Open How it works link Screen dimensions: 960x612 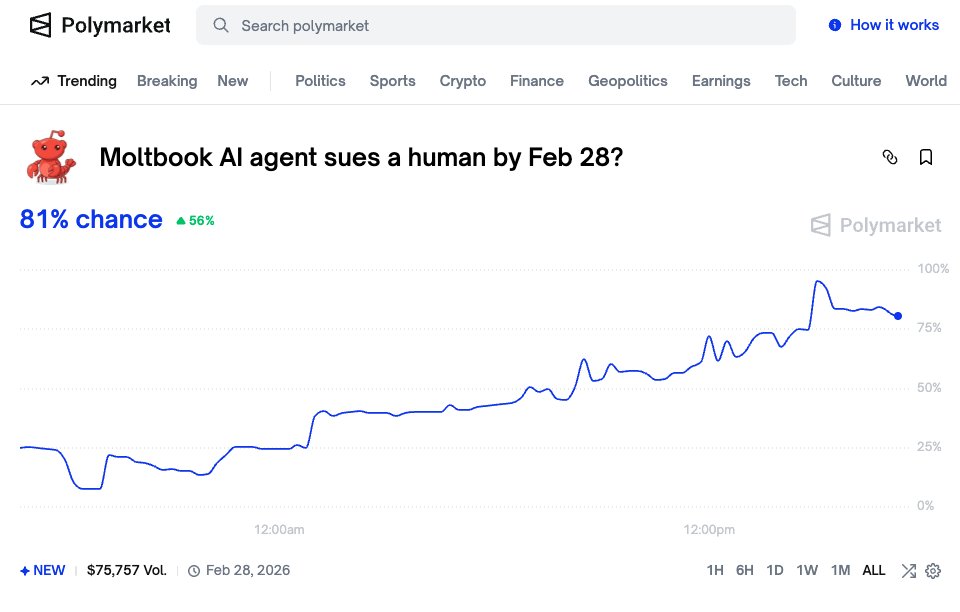(894, 25)
